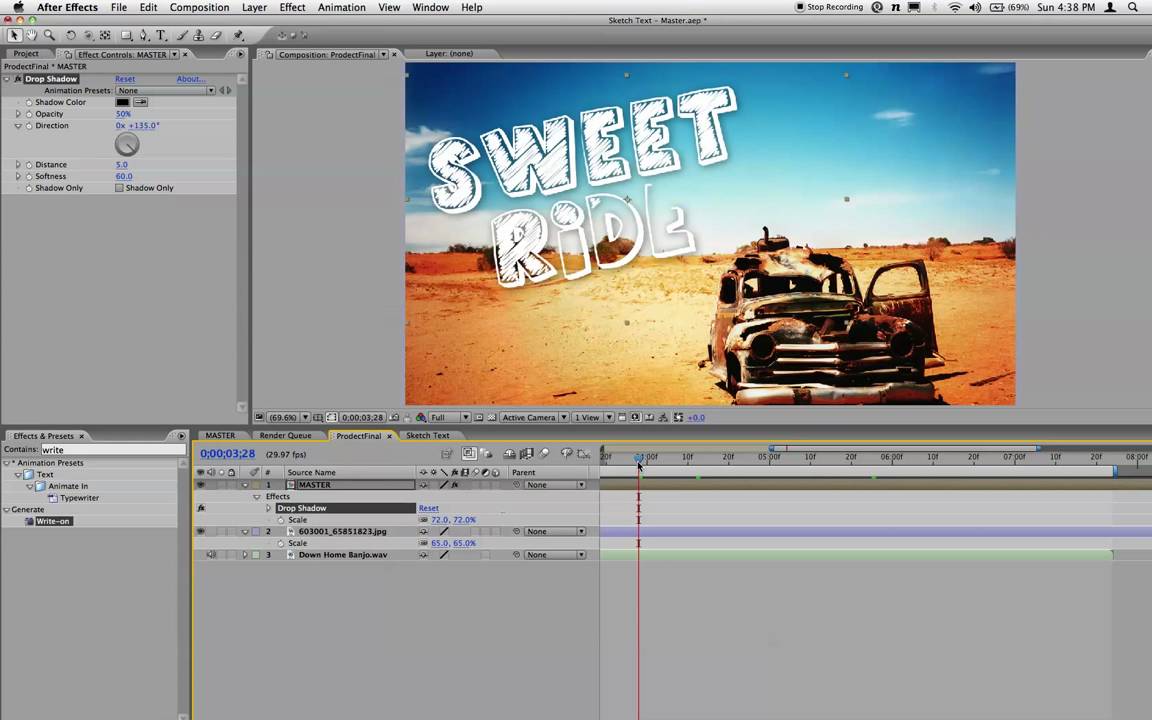Image resolution: width=1152 pixels, height=720 pixels.
Task: Toggle MASTER layer Scale stopwatch
Action: (281, 520)
